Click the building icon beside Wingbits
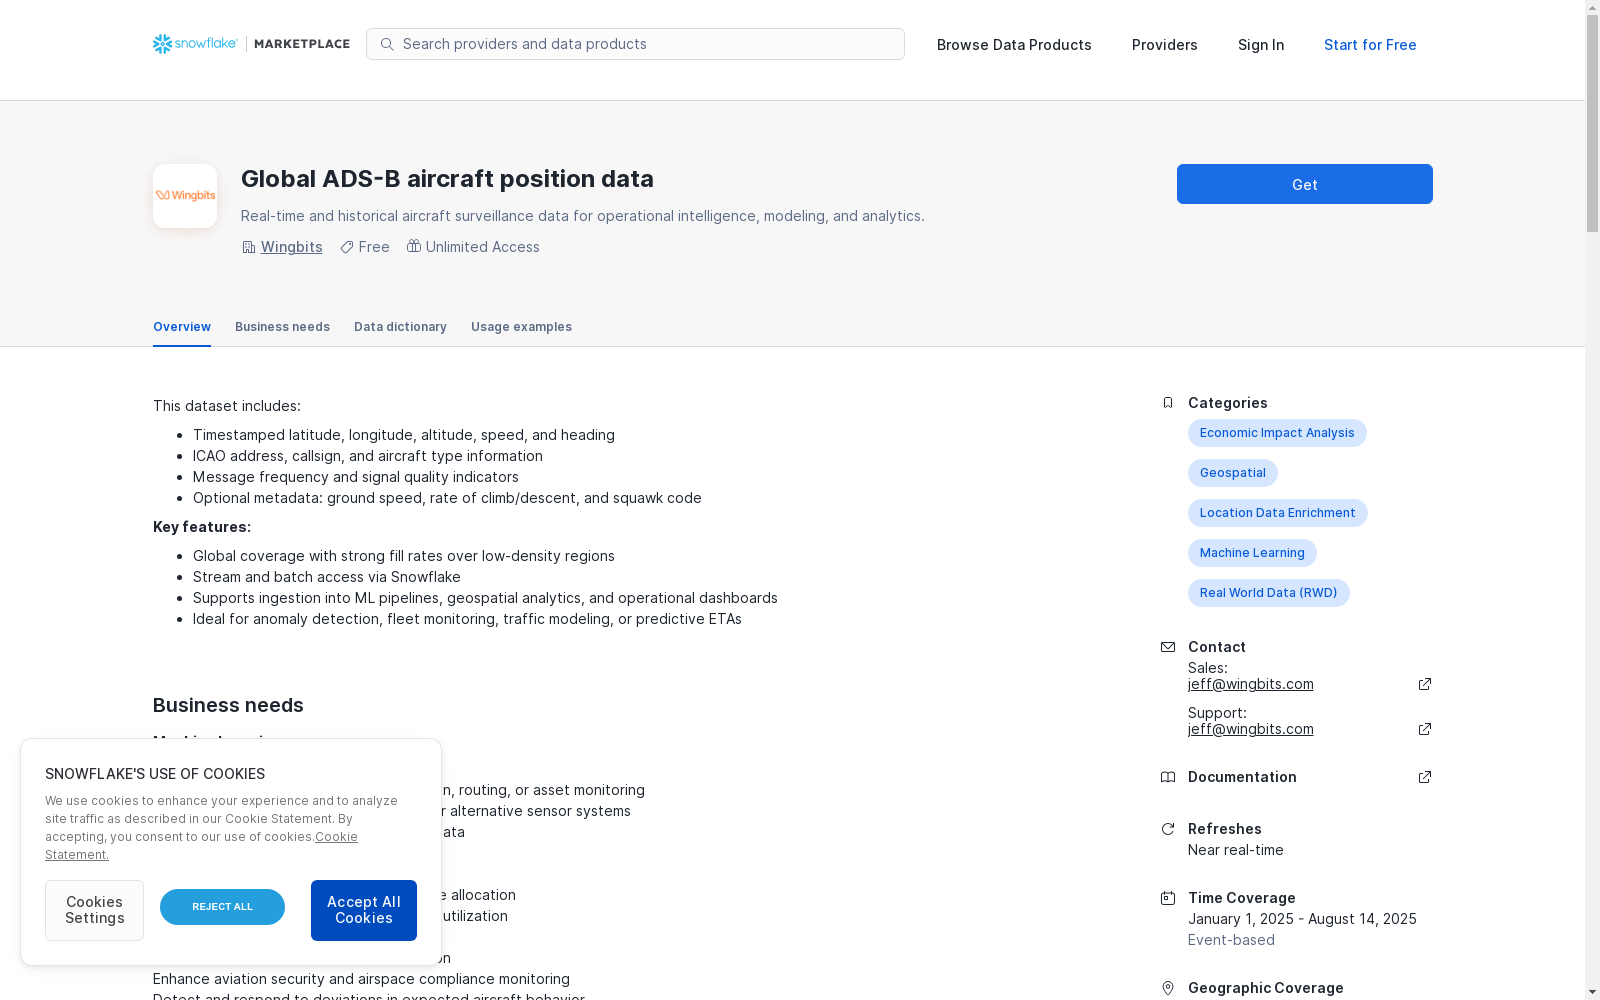Viewport: 1600px width, 1000px height. pos(248,247)
